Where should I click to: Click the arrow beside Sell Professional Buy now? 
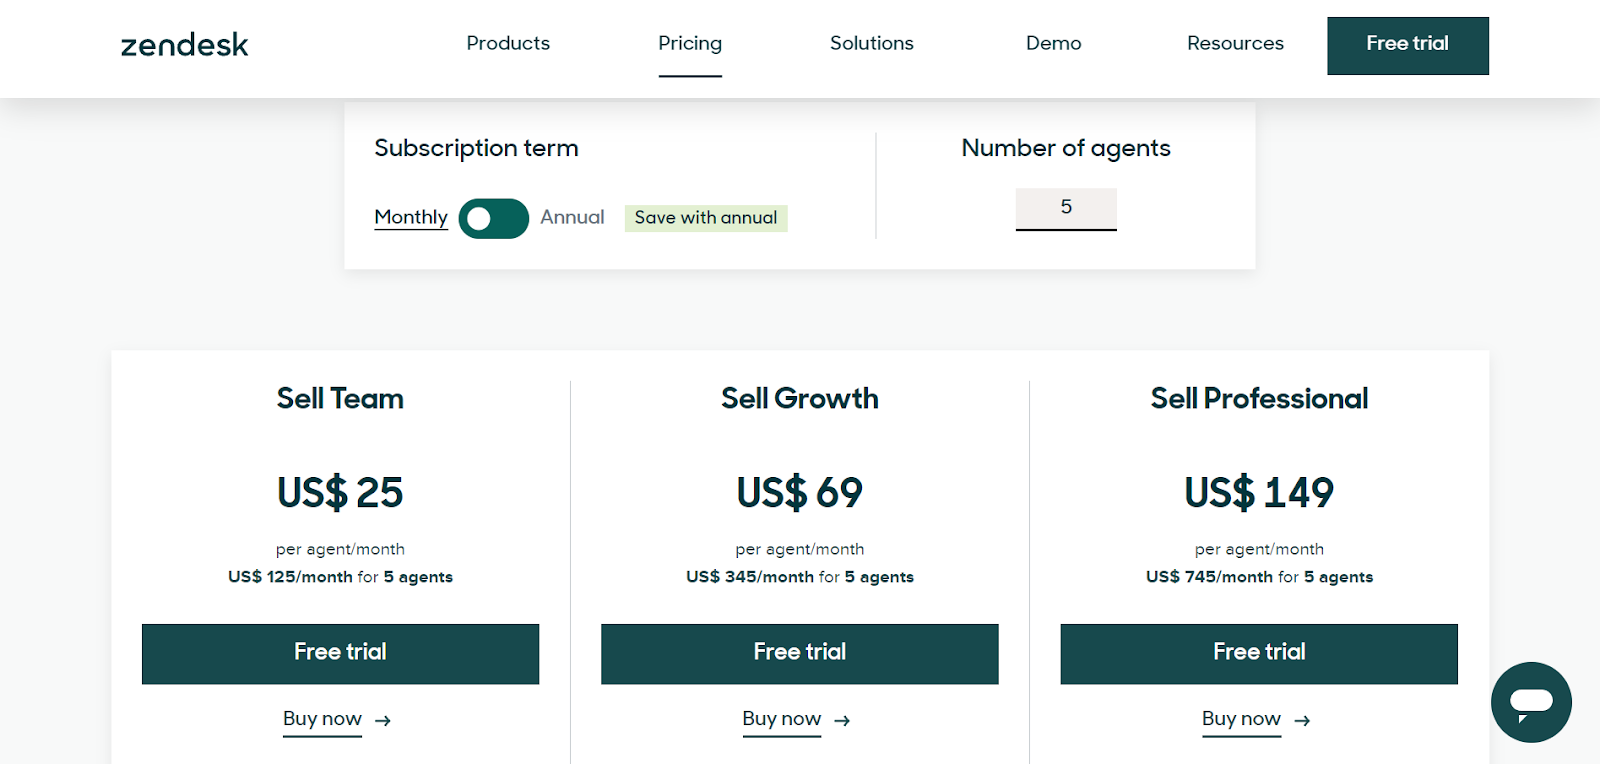(x=1302, y=720)
